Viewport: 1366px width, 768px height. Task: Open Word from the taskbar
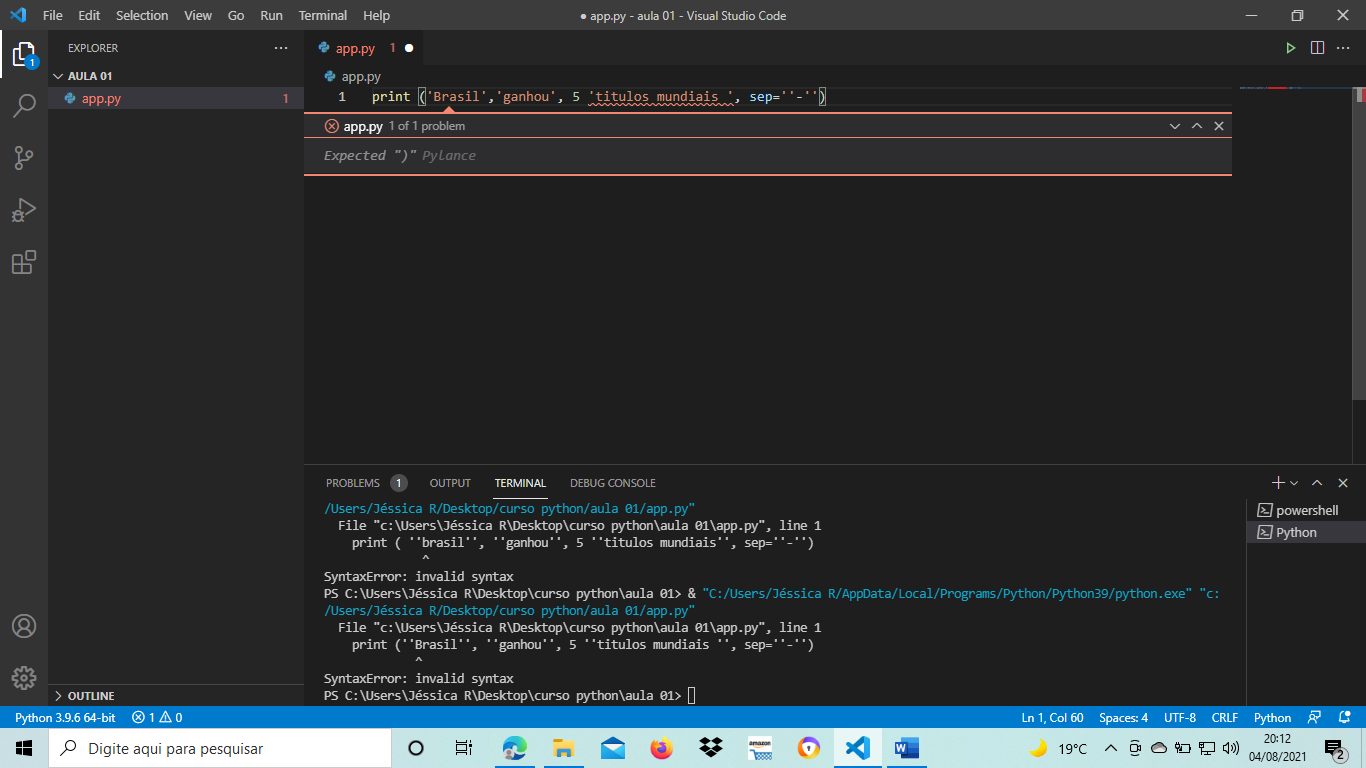tap(906, 748)
